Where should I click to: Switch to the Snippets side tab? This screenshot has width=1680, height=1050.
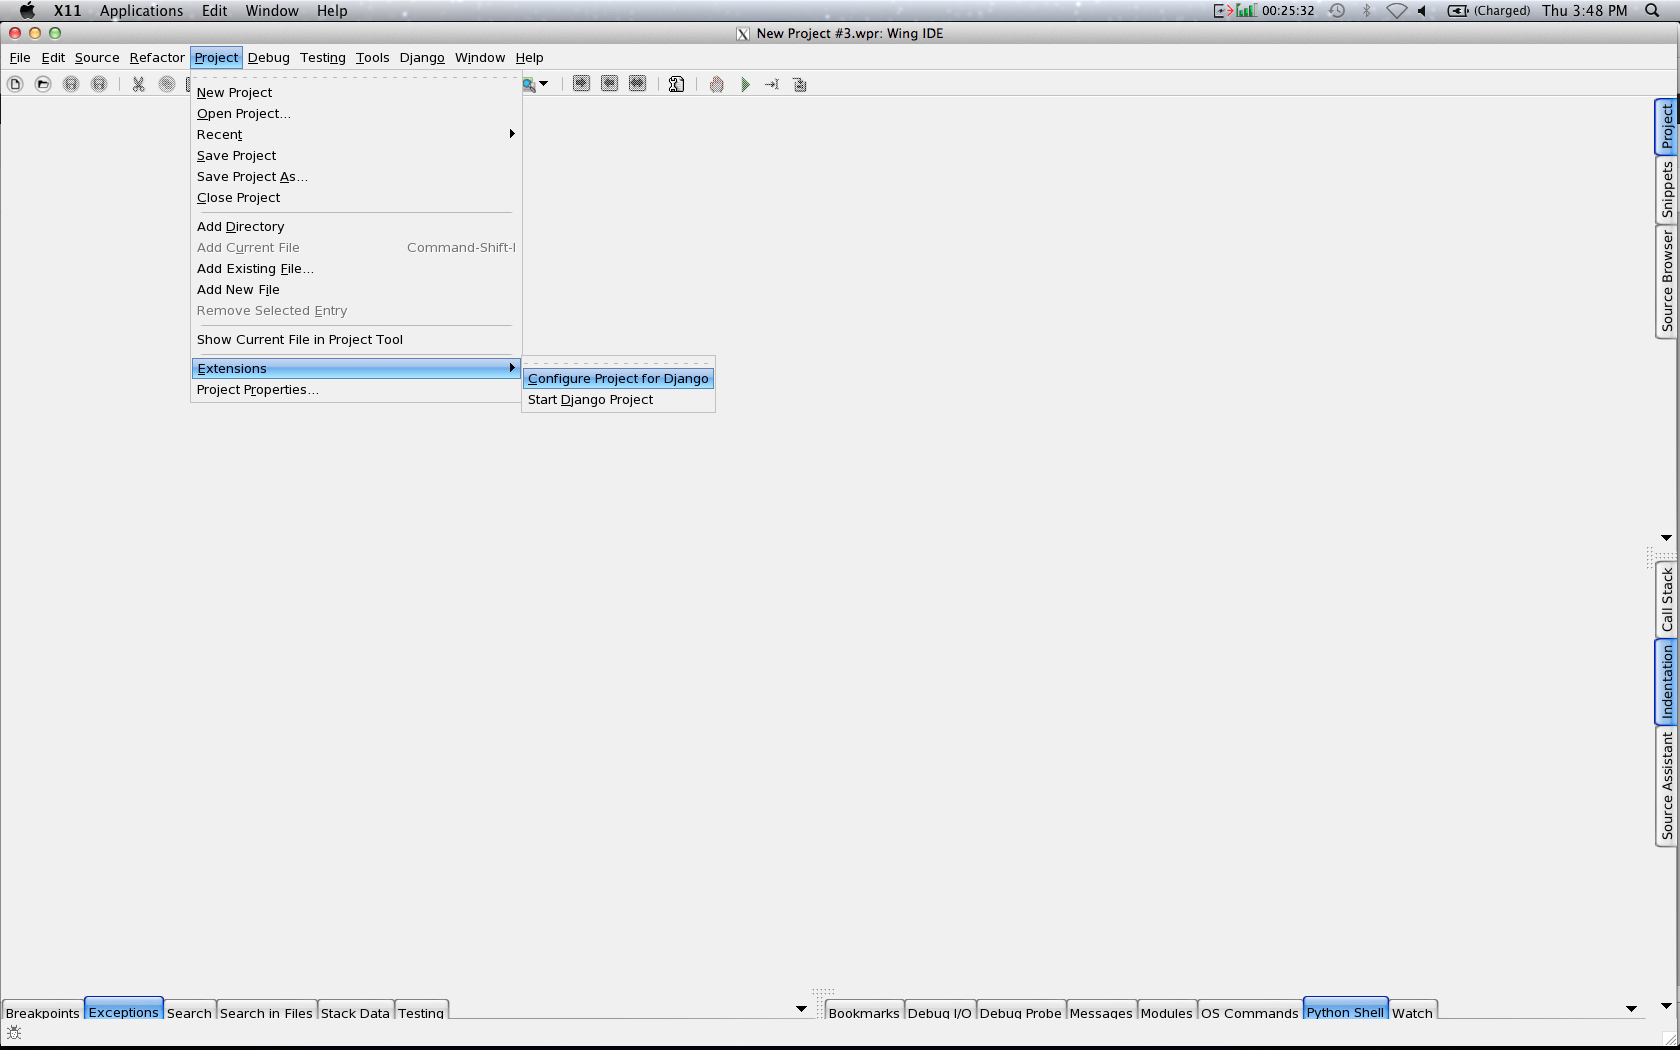click(1667, 190)
